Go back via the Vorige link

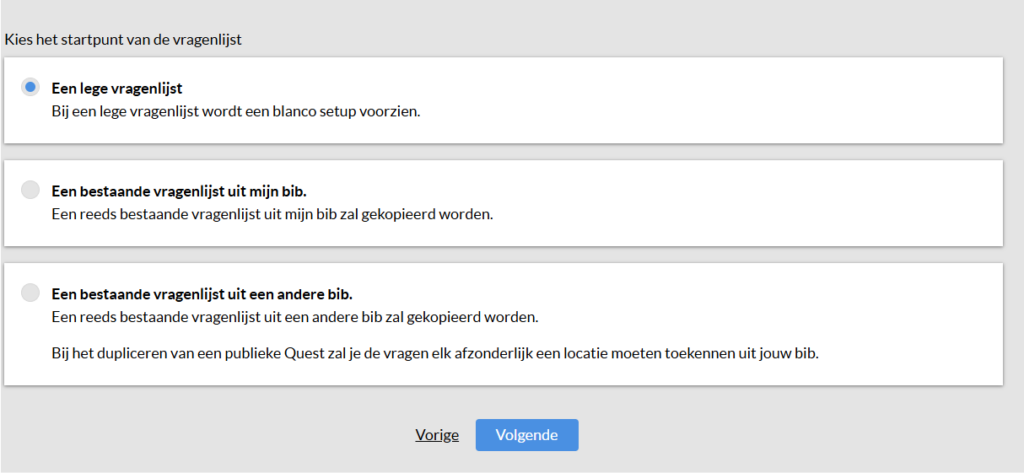[437, 435]
